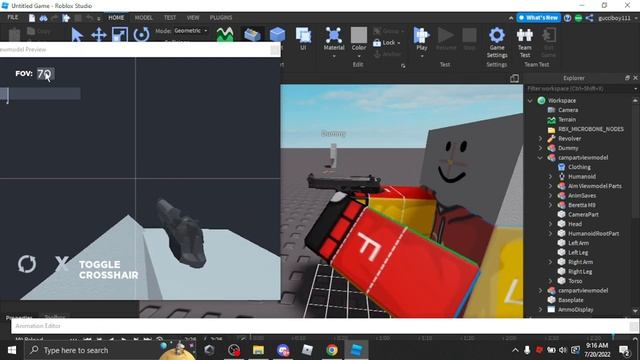
Task: Switch to the HOME tab
Action: pyautogui.click(x=116, y=18)
